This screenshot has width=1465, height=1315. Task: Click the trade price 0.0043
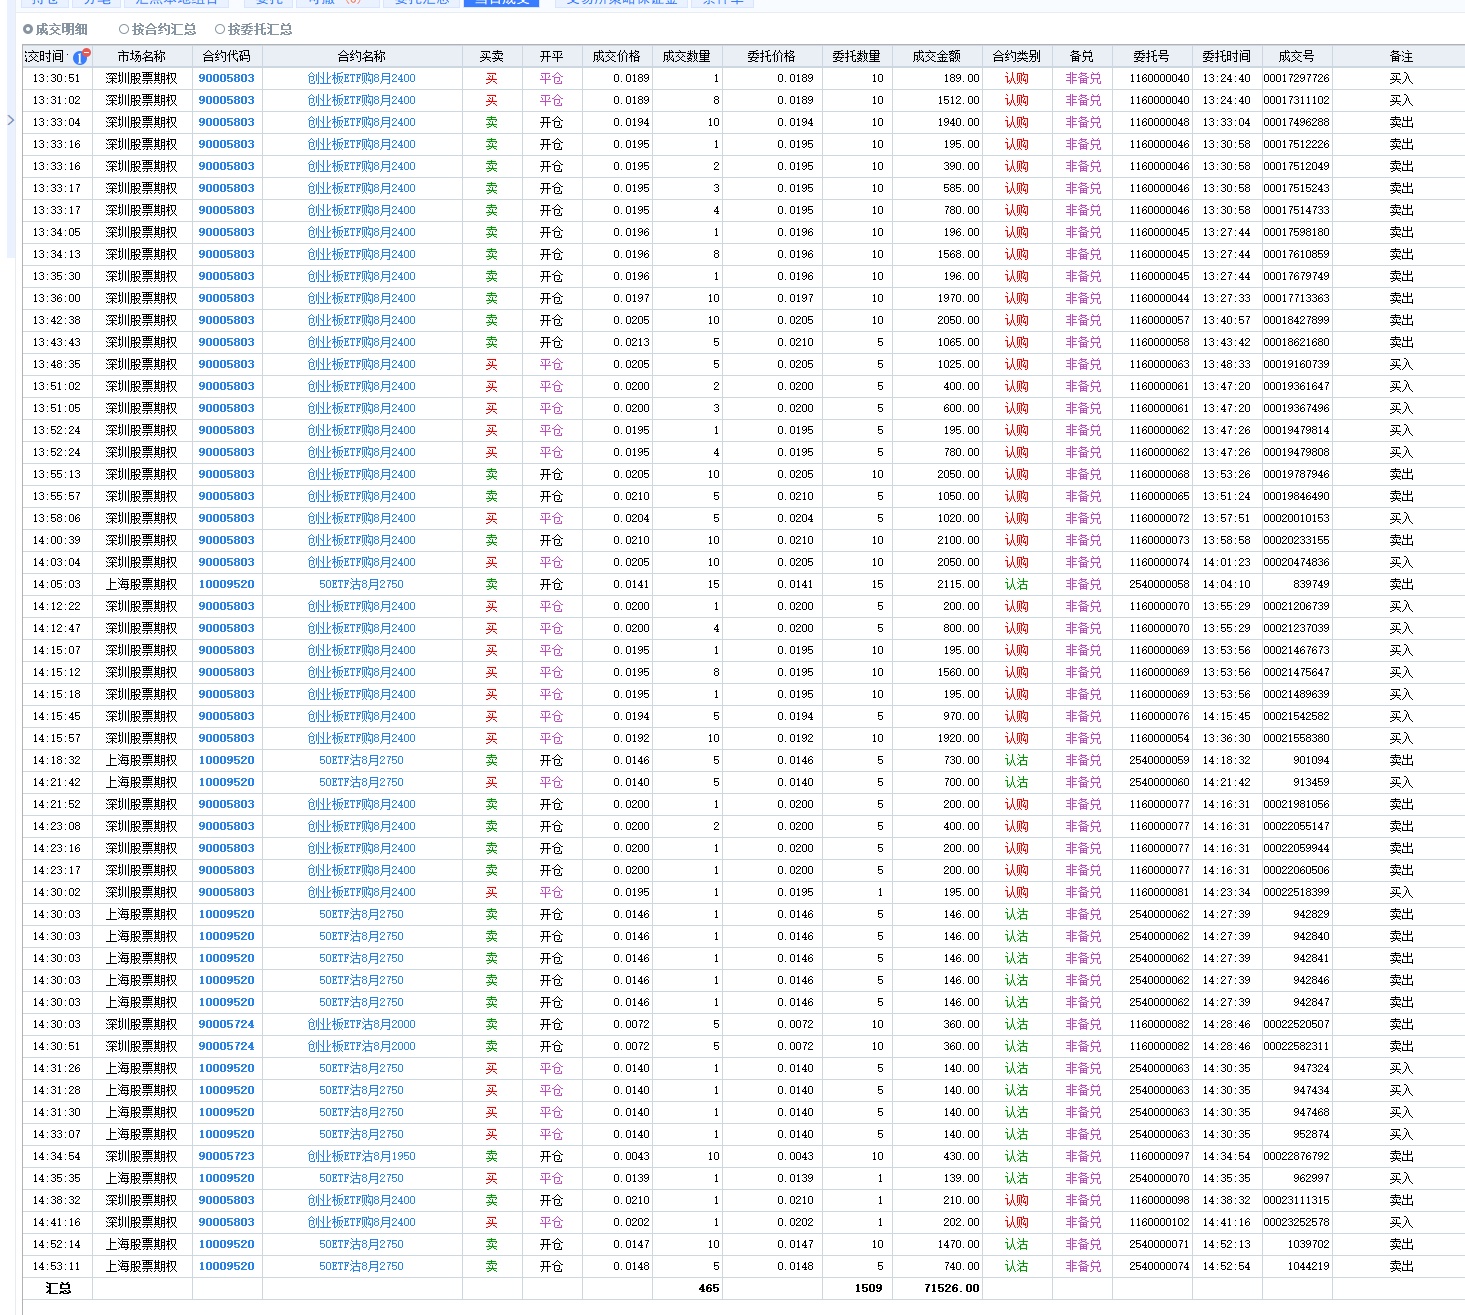point(631,1156)
